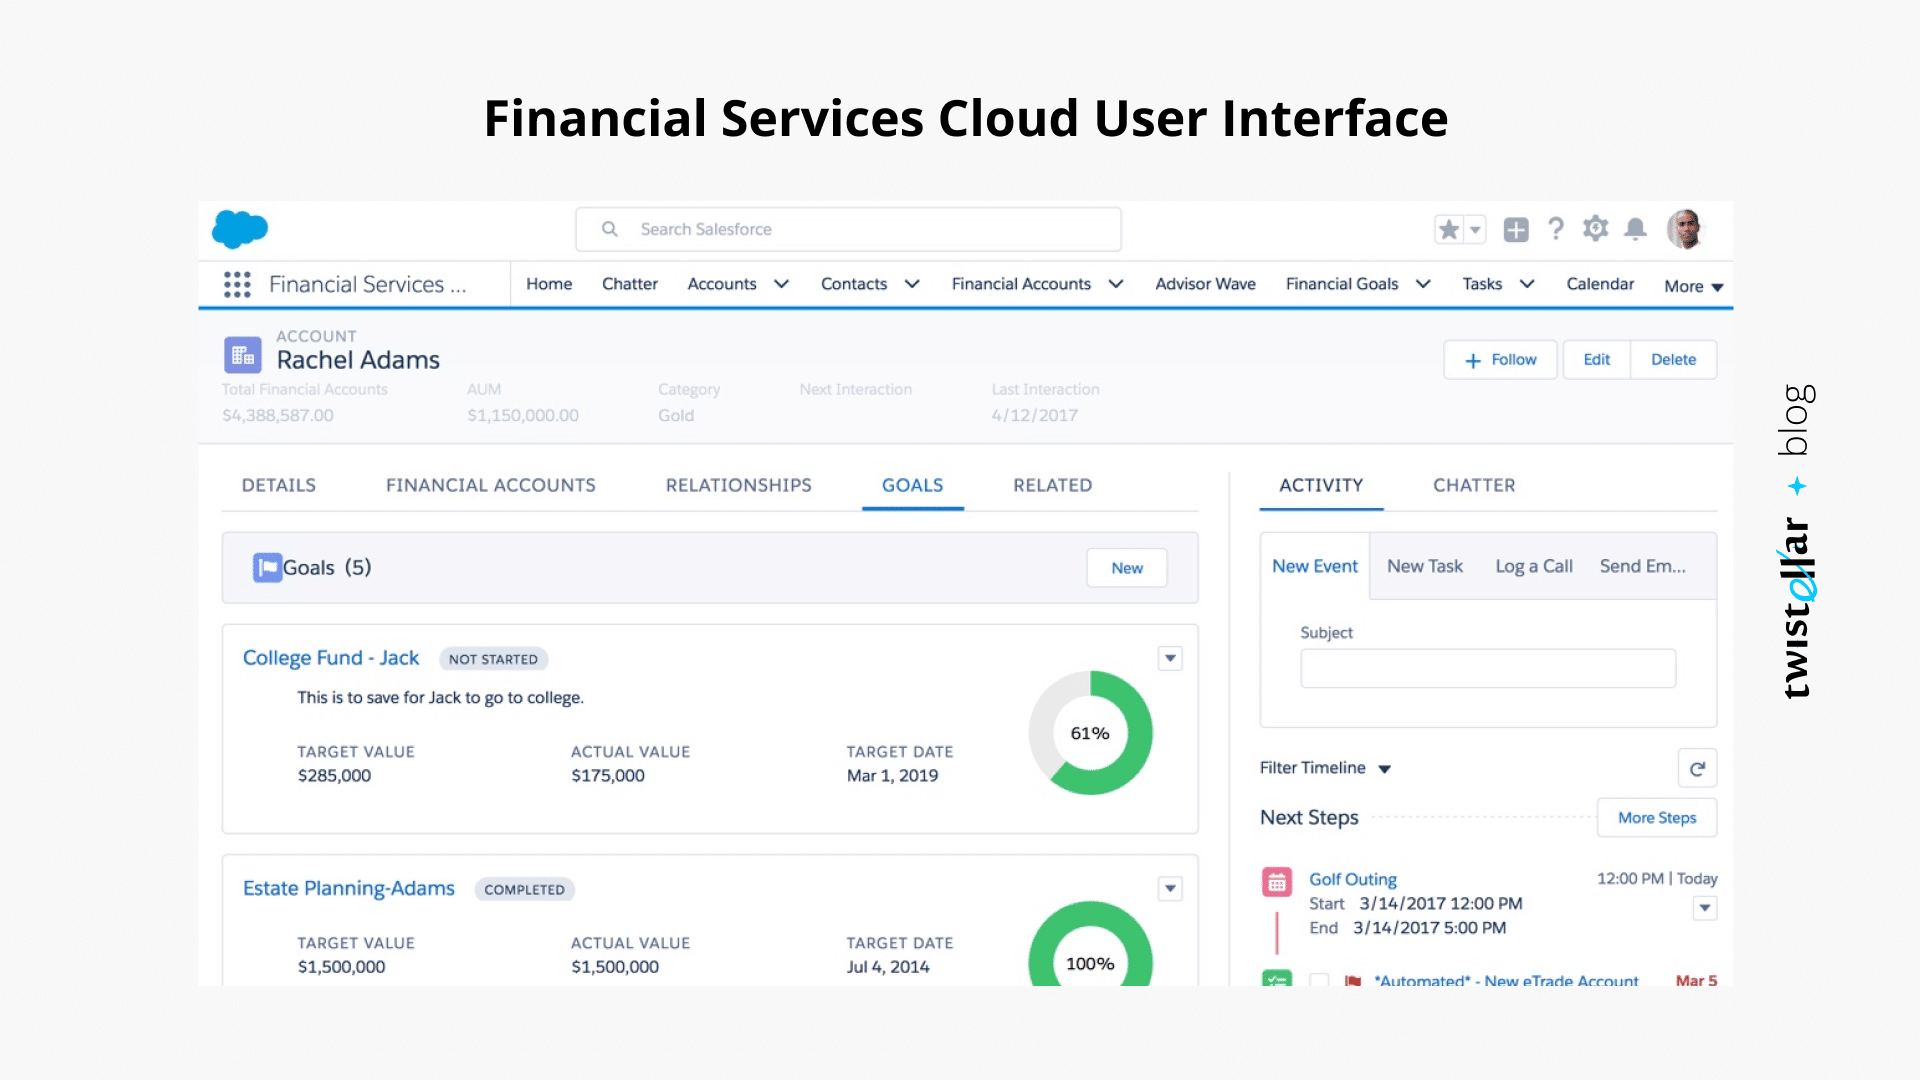This screenshot has width=1920, height=1080.
Task: Click the Global Actions plus icon
Action: [x=1516, y=230]
